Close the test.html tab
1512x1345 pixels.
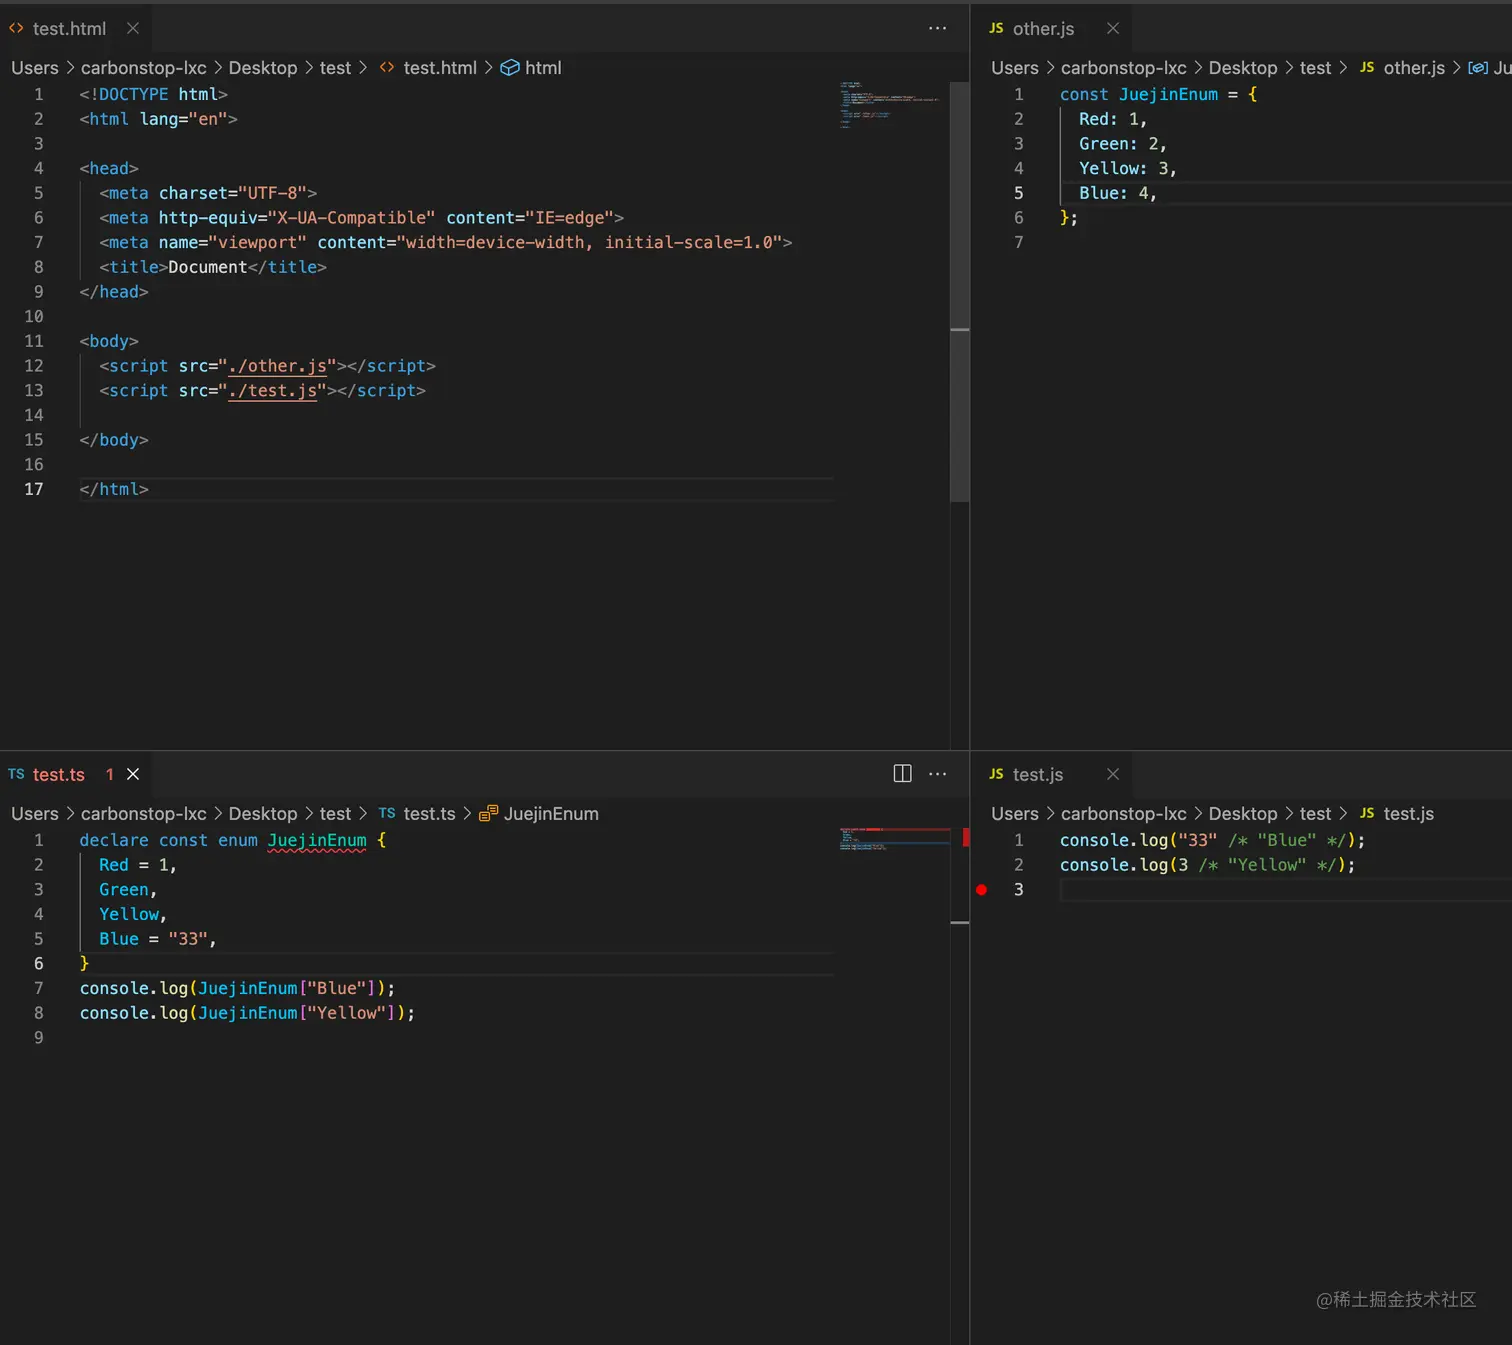tap(133, 29)
